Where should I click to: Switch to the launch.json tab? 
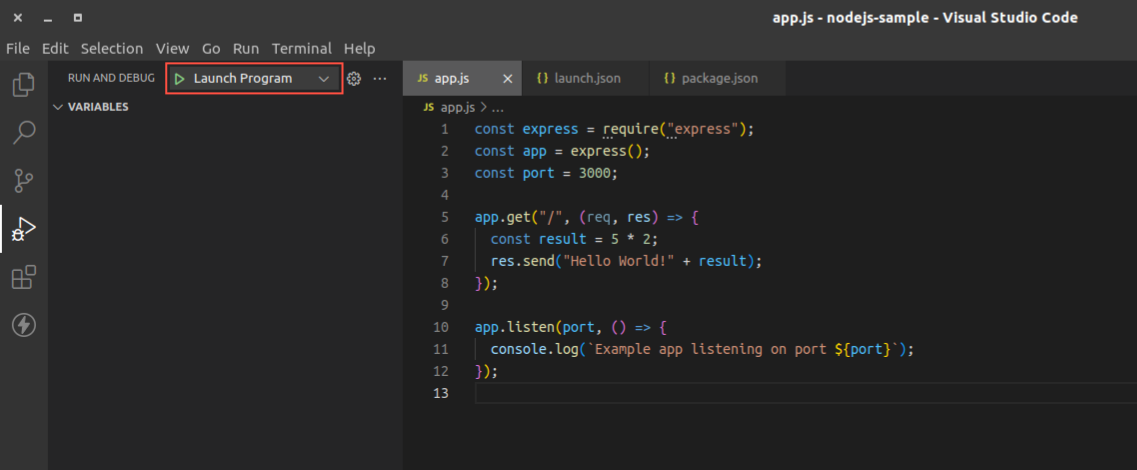[580, 78]
